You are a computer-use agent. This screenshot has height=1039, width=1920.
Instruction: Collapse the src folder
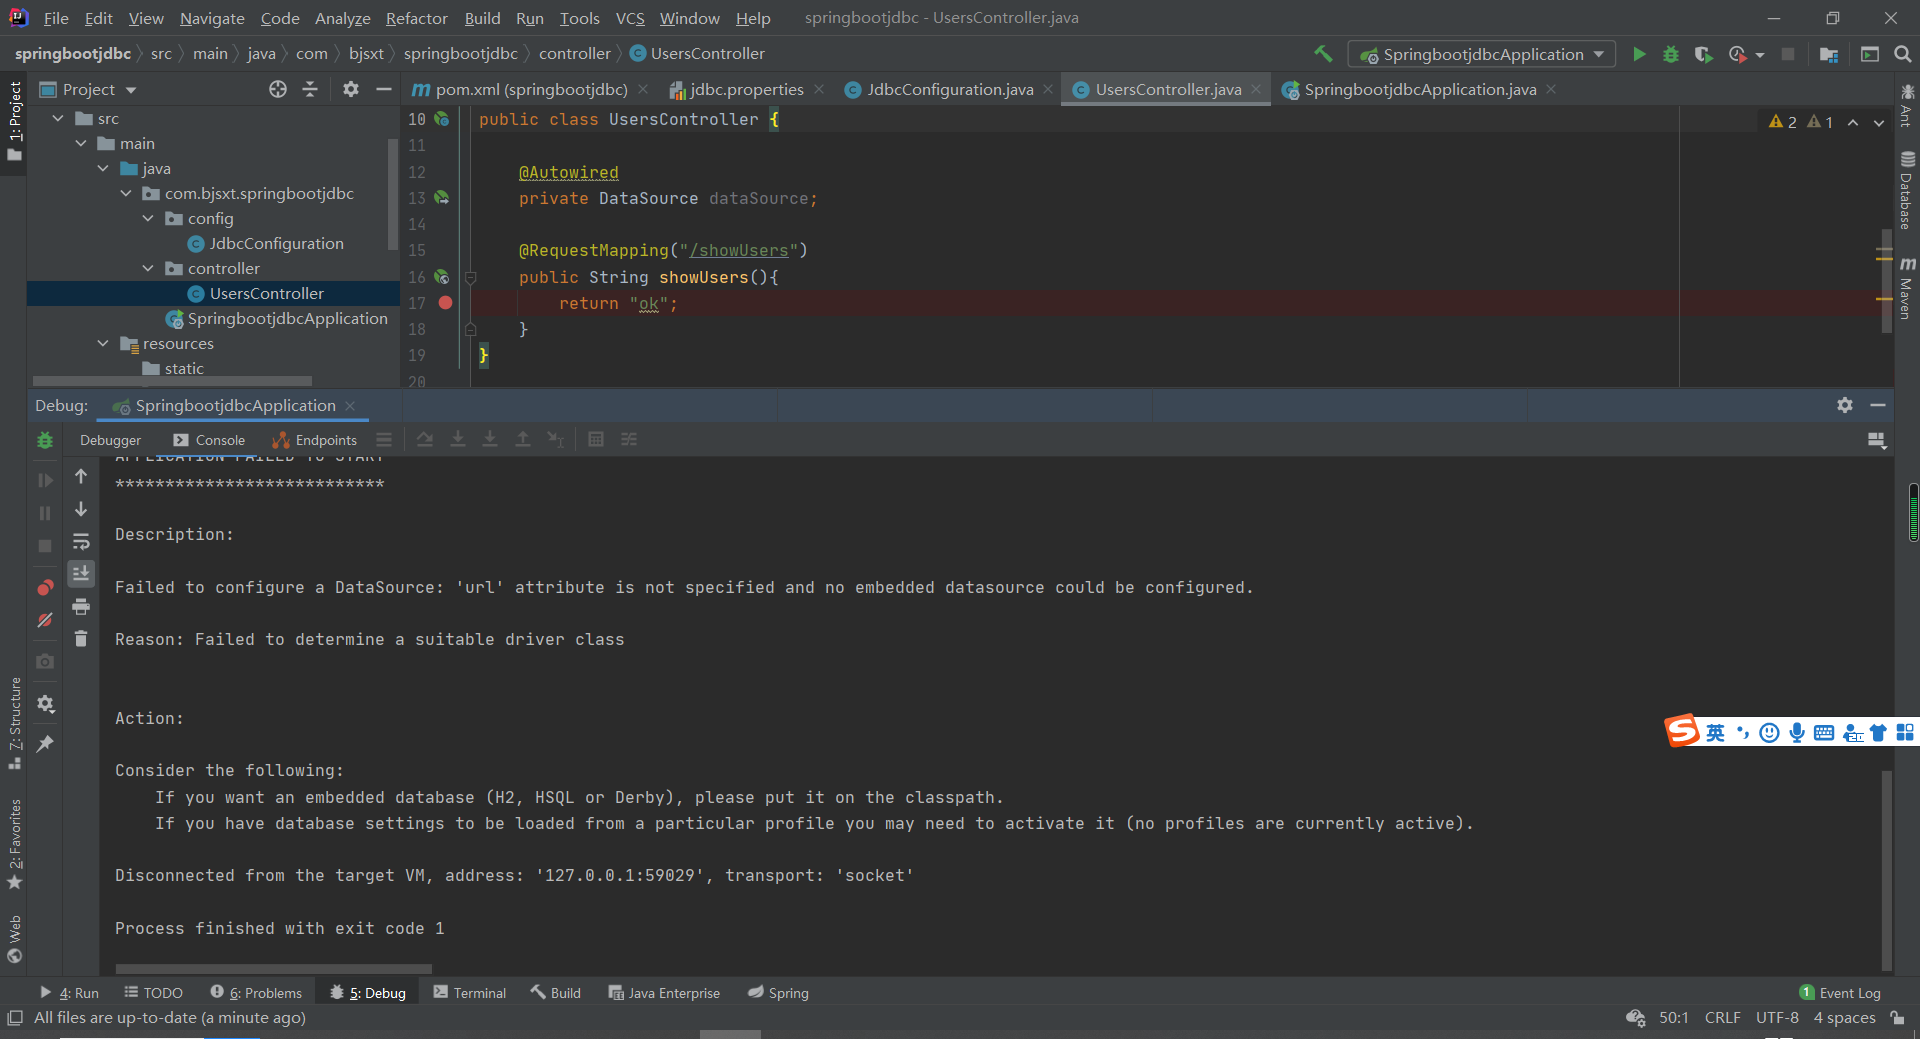pyautogui.click(x=58, y=118)
